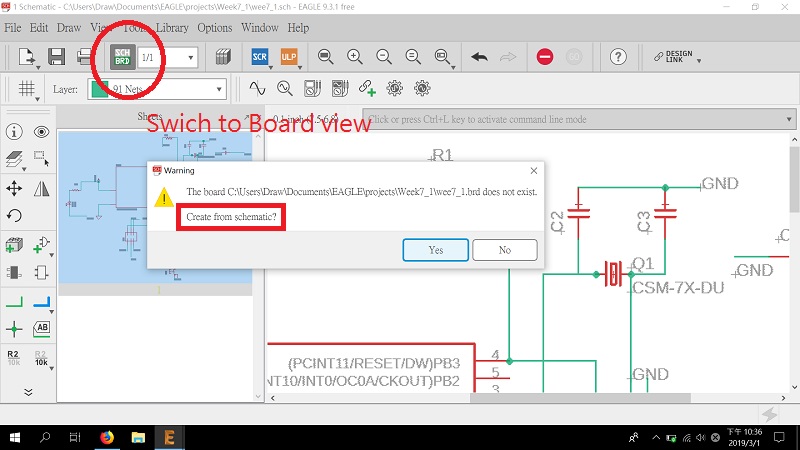Click the New file icon
Image resolution: width=800 pixels, height=450 pixels.
pyautogui.click(x=26, y=57)
